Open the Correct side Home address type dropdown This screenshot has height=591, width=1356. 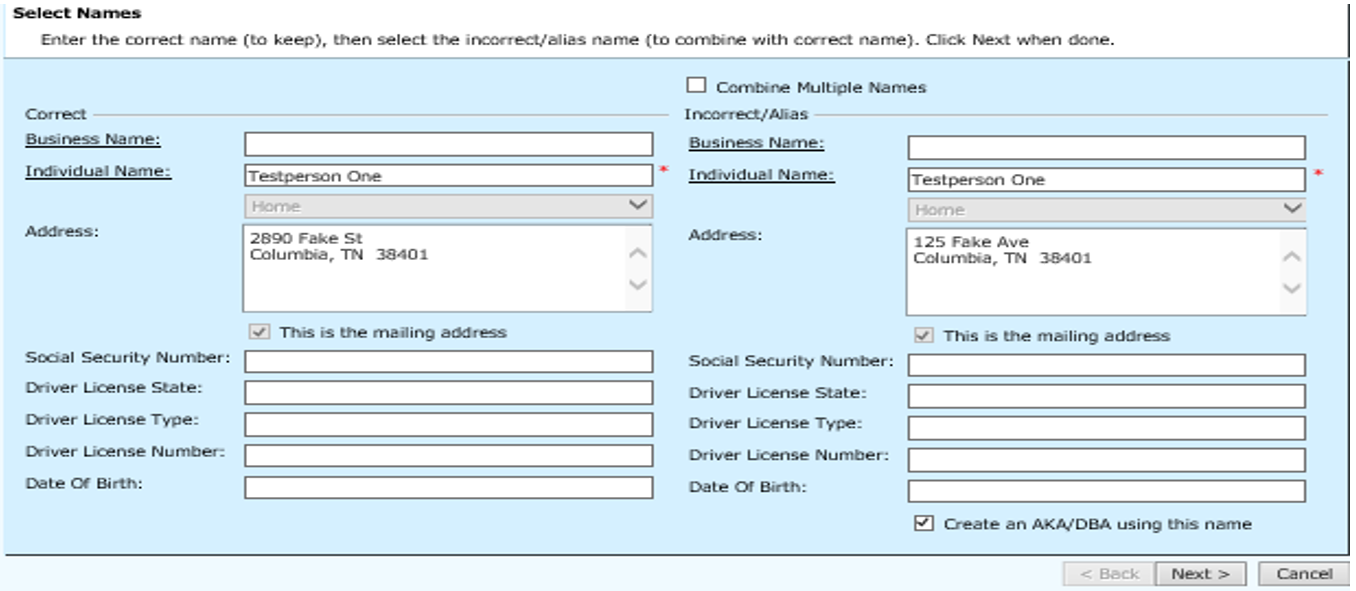(x=448, y=206)
